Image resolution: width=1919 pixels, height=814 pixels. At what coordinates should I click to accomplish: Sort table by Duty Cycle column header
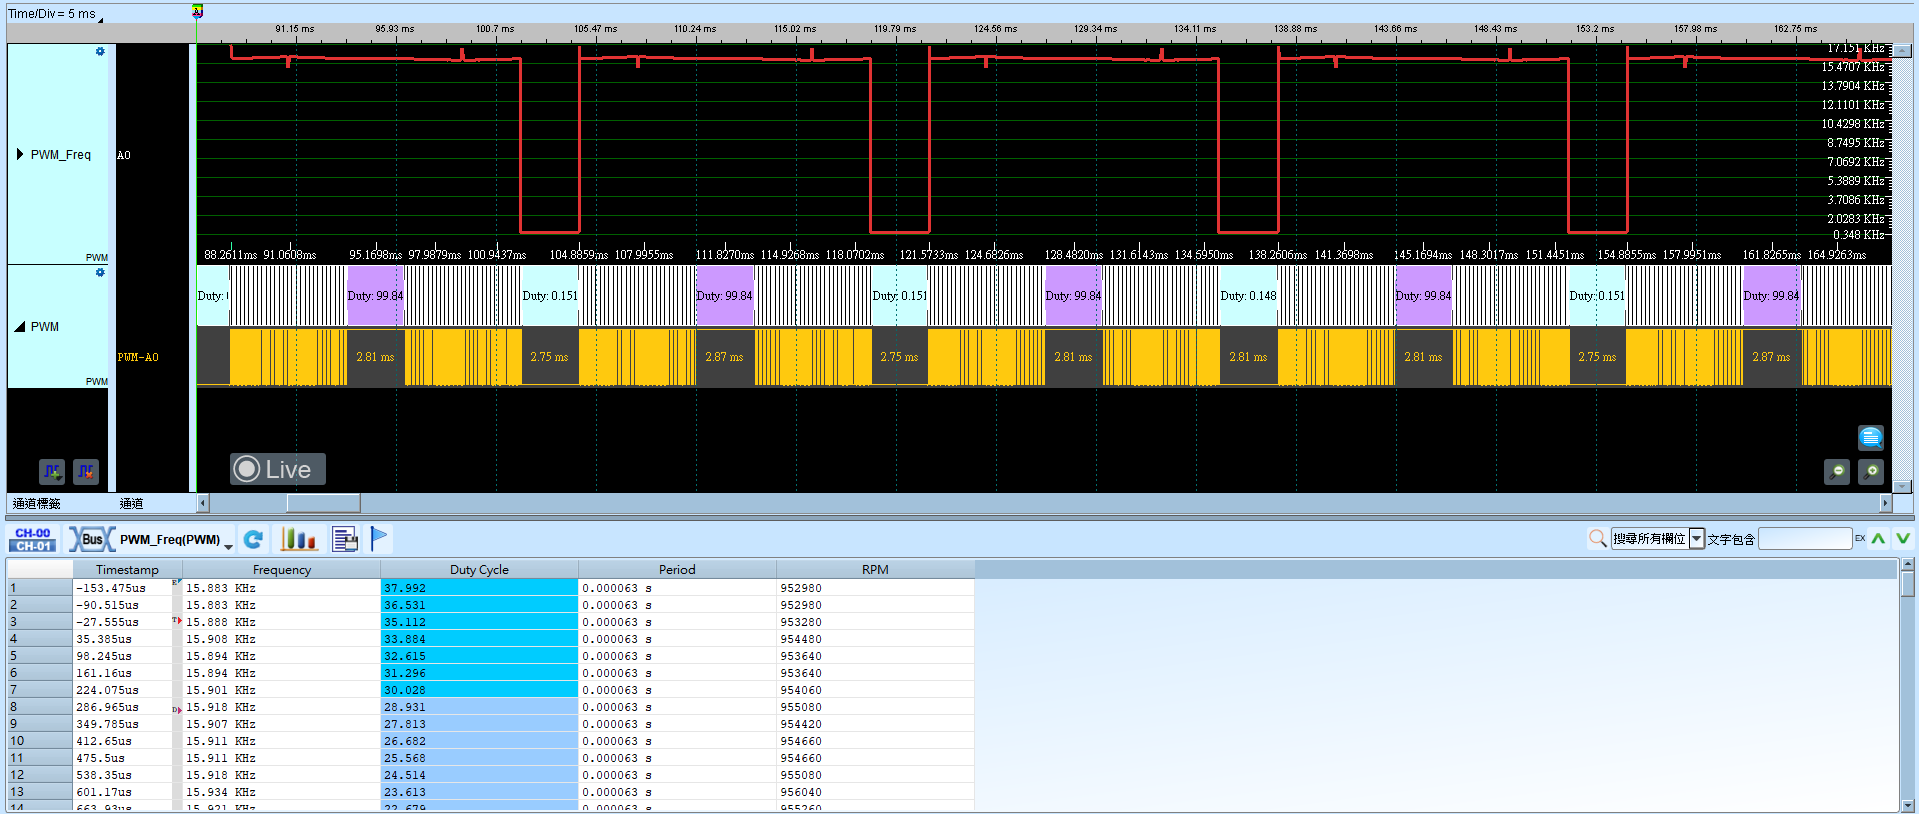pos(479,570)
